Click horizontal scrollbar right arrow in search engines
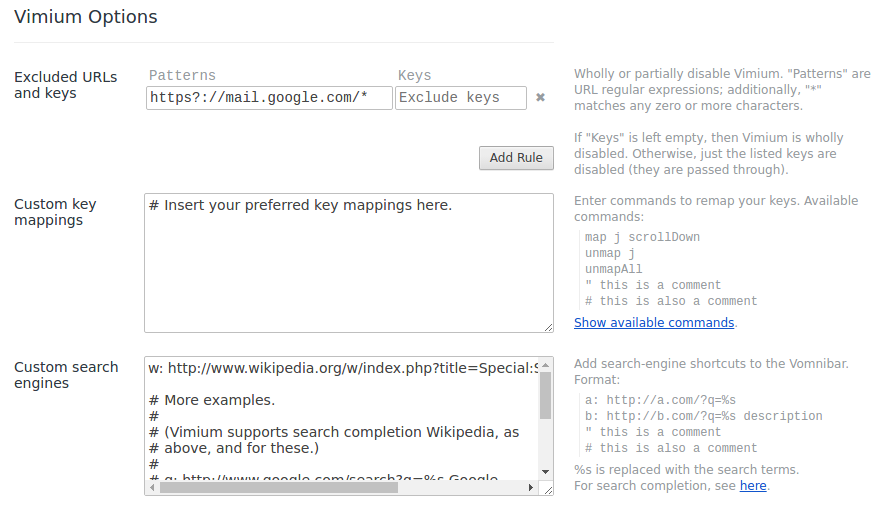 [x=531, y=487]
